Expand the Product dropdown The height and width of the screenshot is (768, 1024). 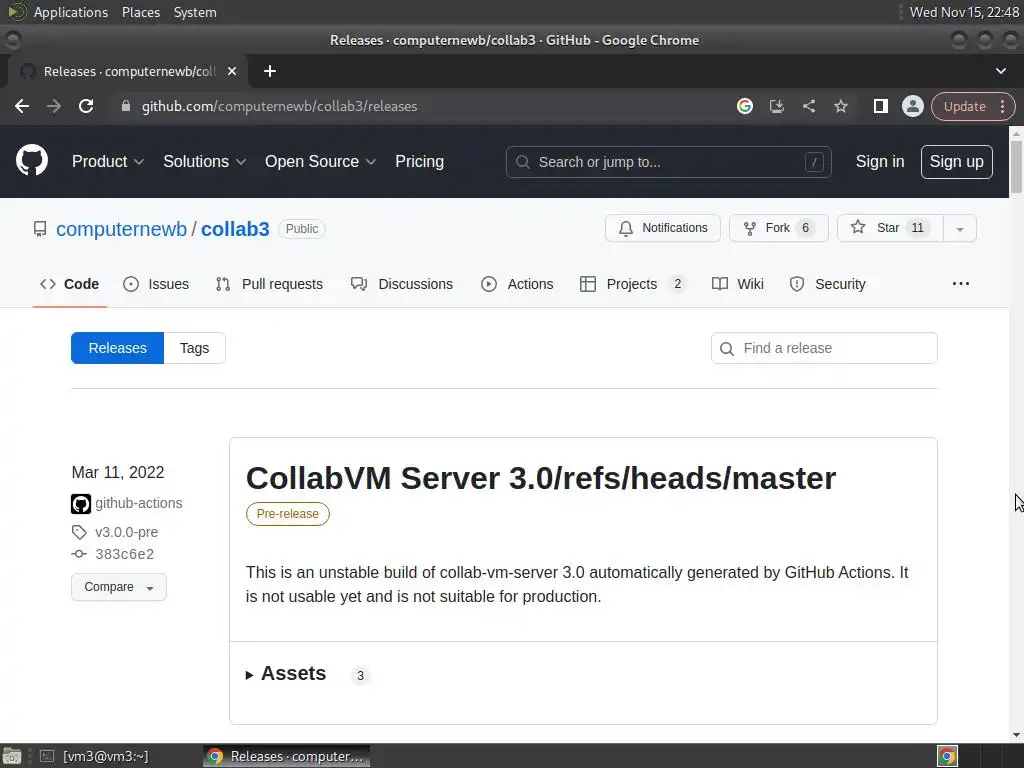[108, 161]
